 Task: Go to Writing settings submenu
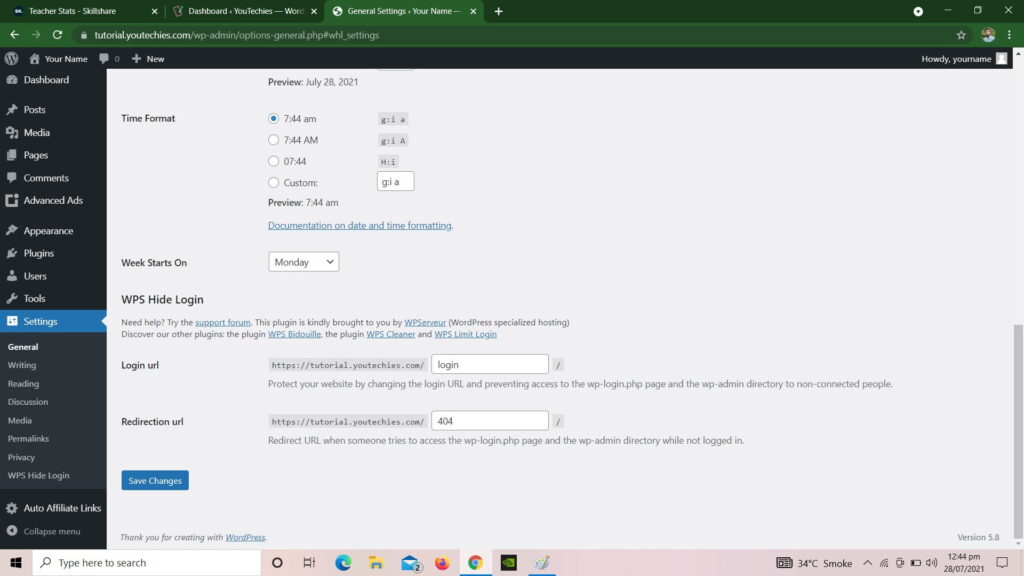[x=22, y=365]
